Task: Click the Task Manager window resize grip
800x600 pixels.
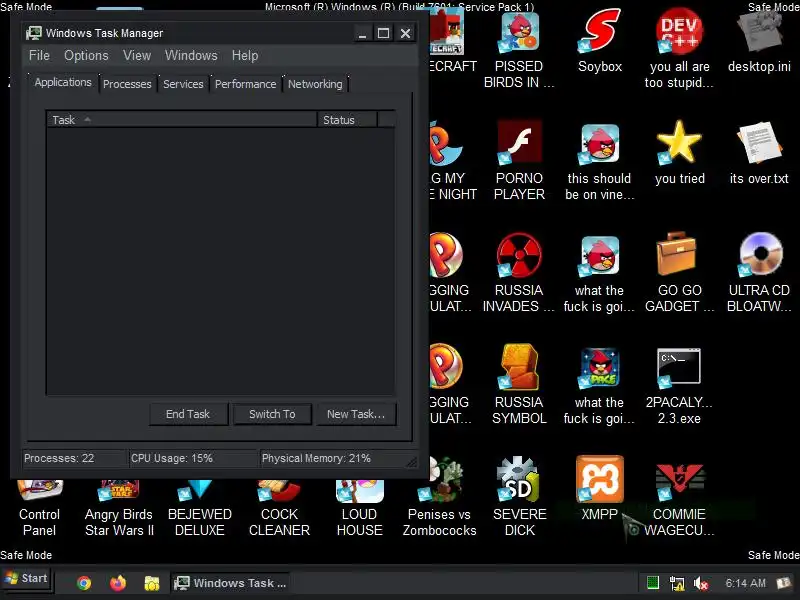Action: pos(411,462)
